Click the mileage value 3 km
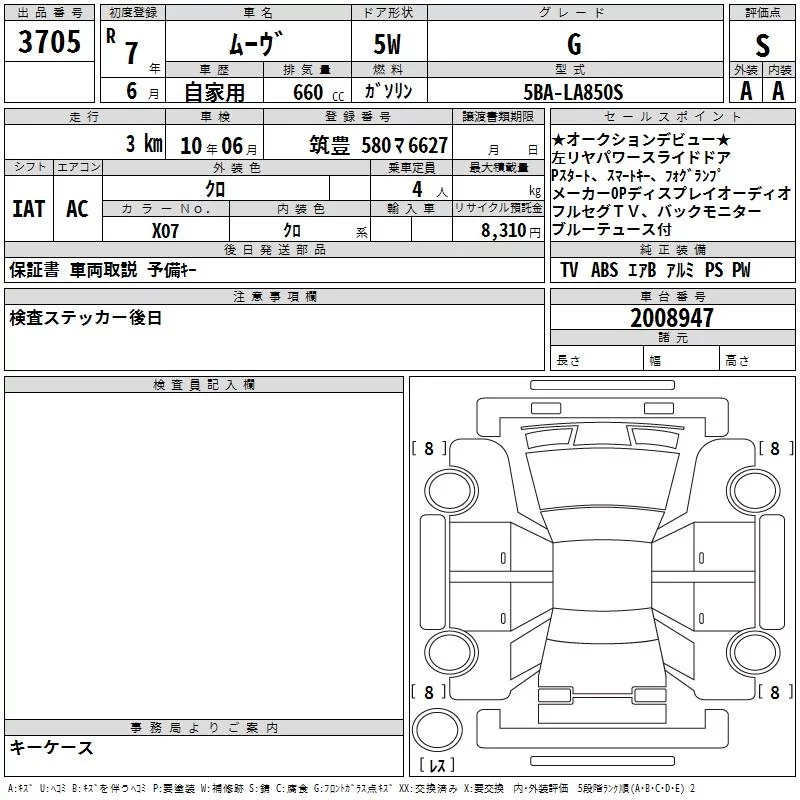Screen dimensions: 800x800 tap(144, 144)
